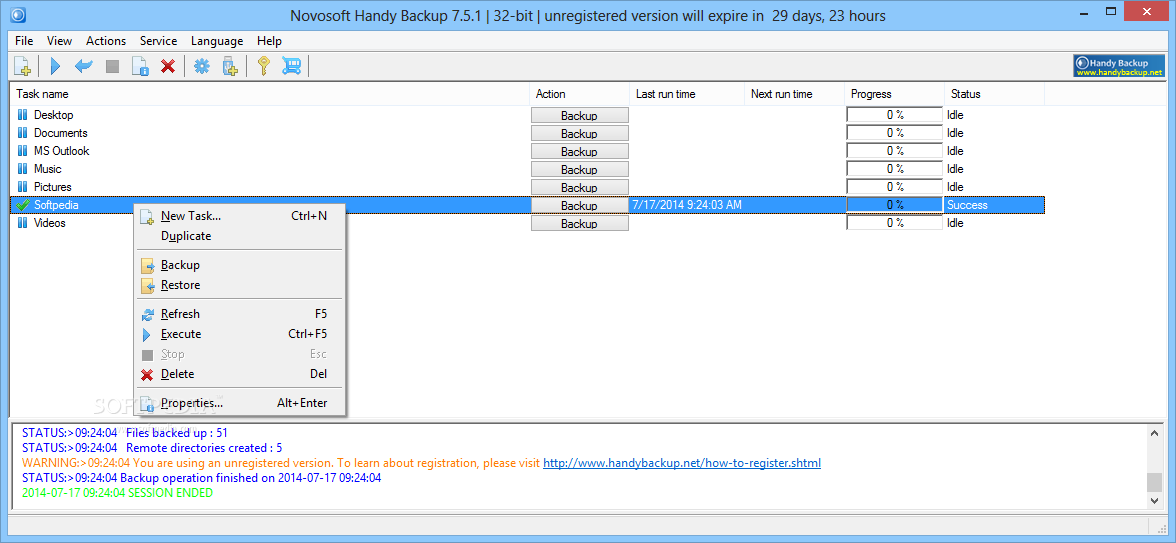Open task properties from toolbar page icon
The image size is (1176, 543).
pyautogui.click(x=140, y=66)
